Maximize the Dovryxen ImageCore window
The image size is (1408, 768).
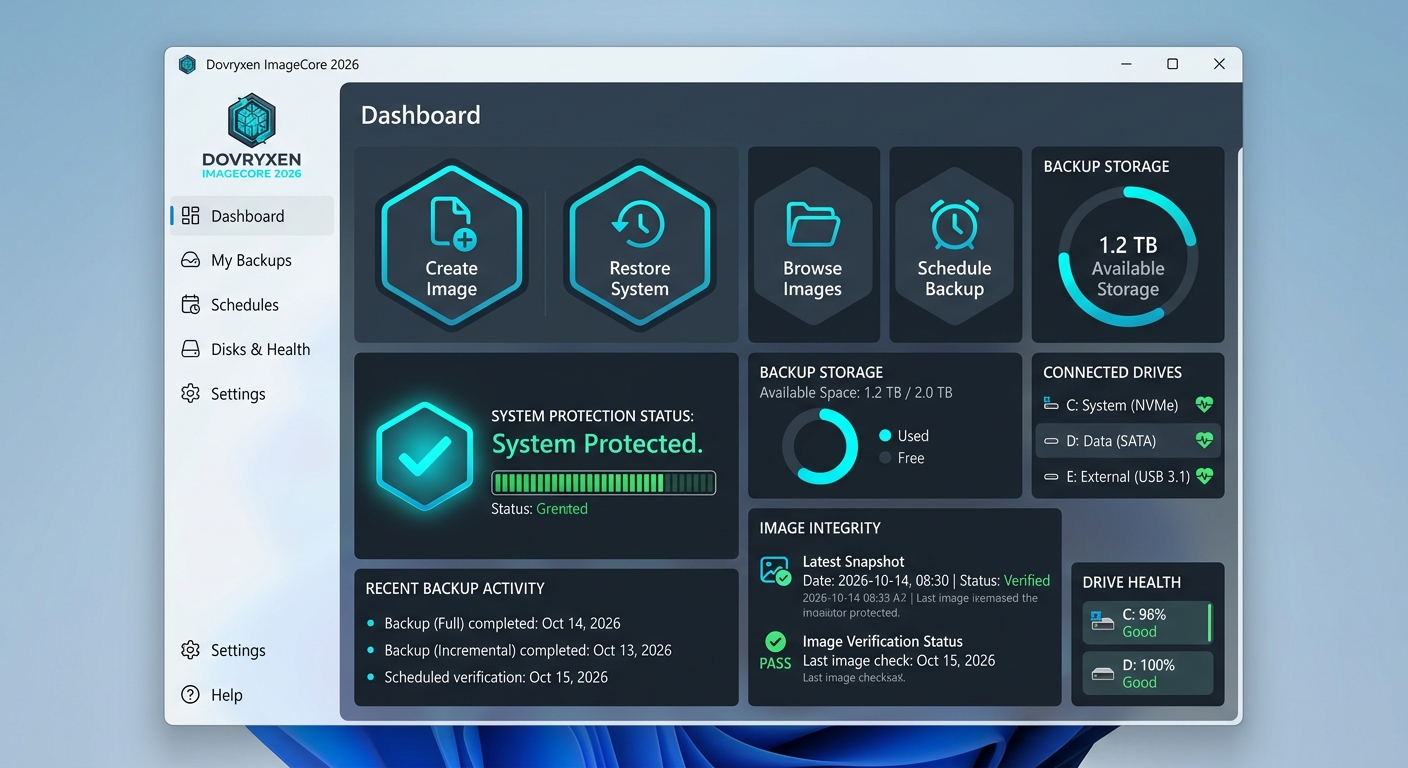[x=1173, y=64]
